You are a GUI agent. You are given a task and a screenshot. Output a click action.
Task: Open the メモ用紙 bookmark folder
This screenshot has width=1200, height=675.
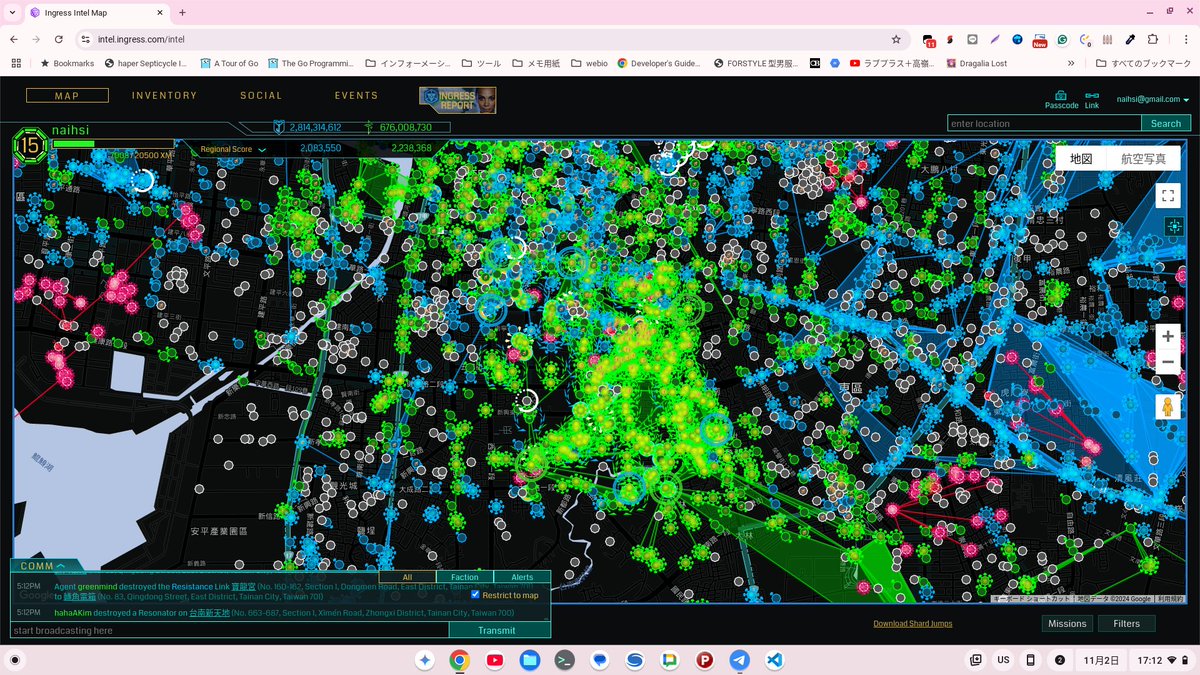(x=536, y=63)
